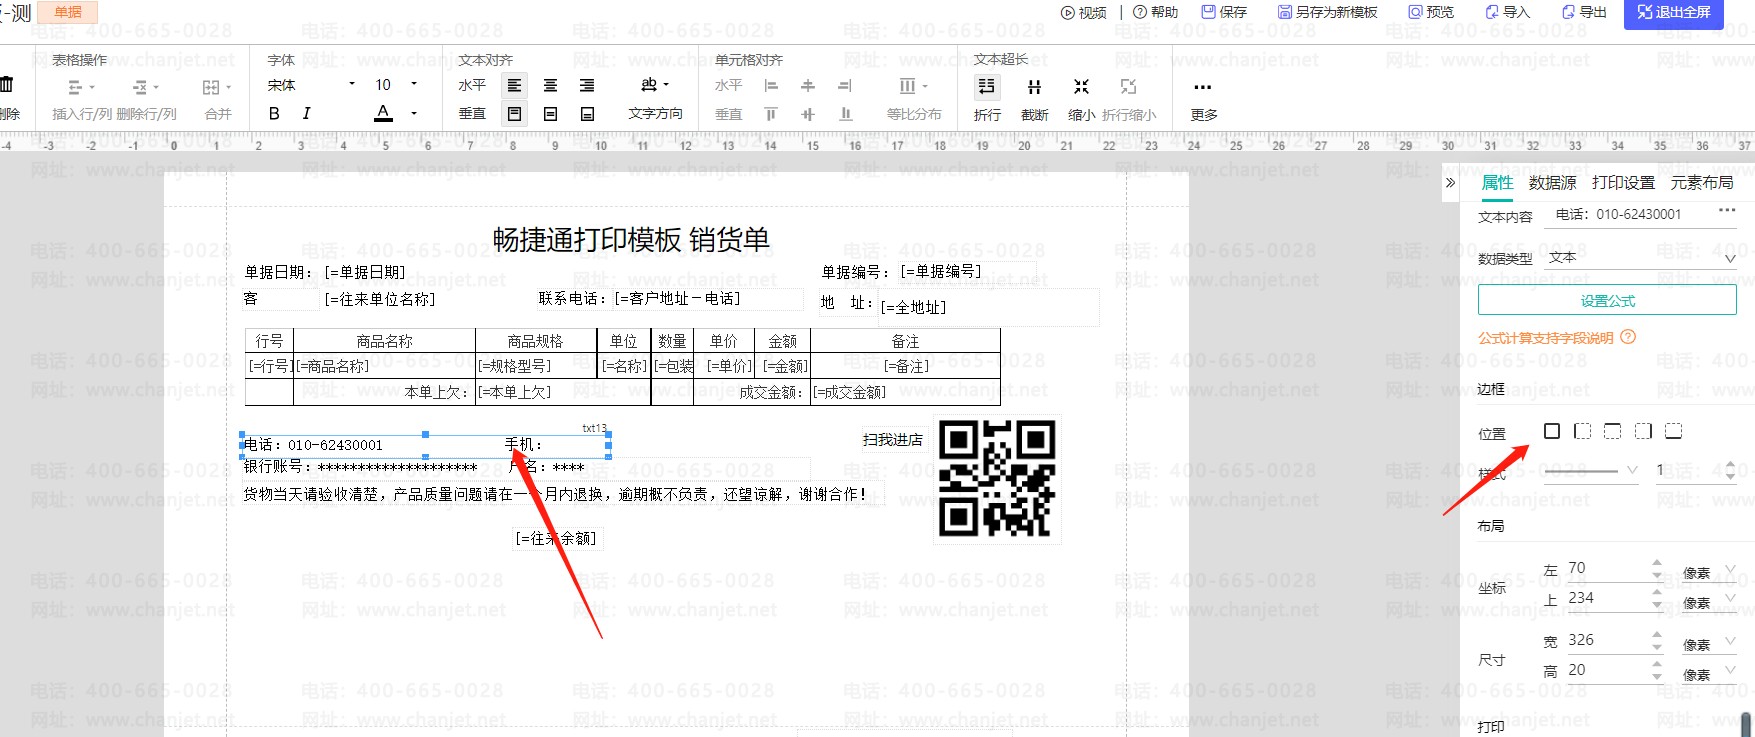
Task: Select the 缩小 (shrink) overflow icon
Action: tap(1081, 87)
